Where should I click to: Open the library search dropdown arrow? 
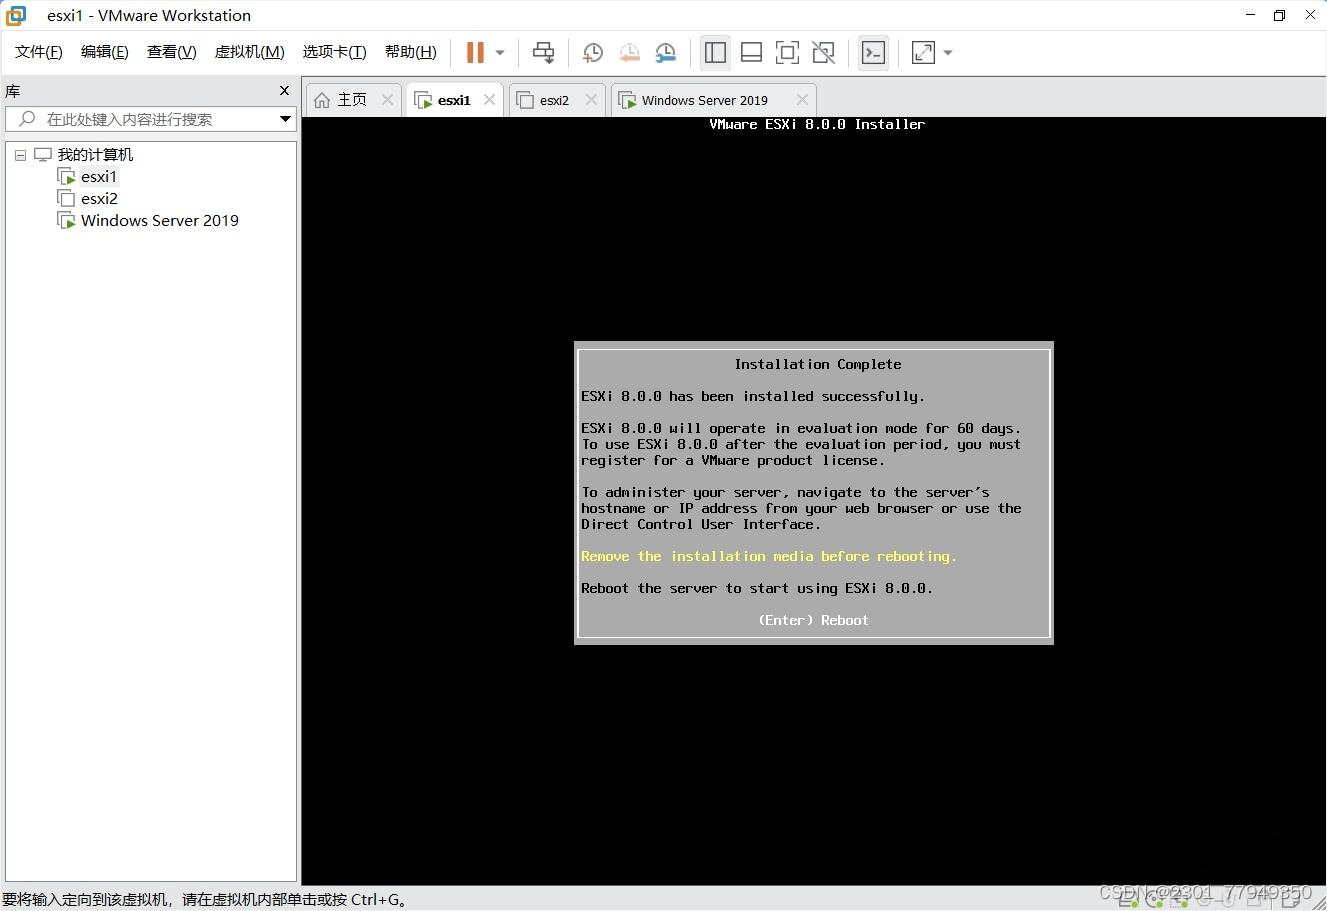tap(285, 119)
